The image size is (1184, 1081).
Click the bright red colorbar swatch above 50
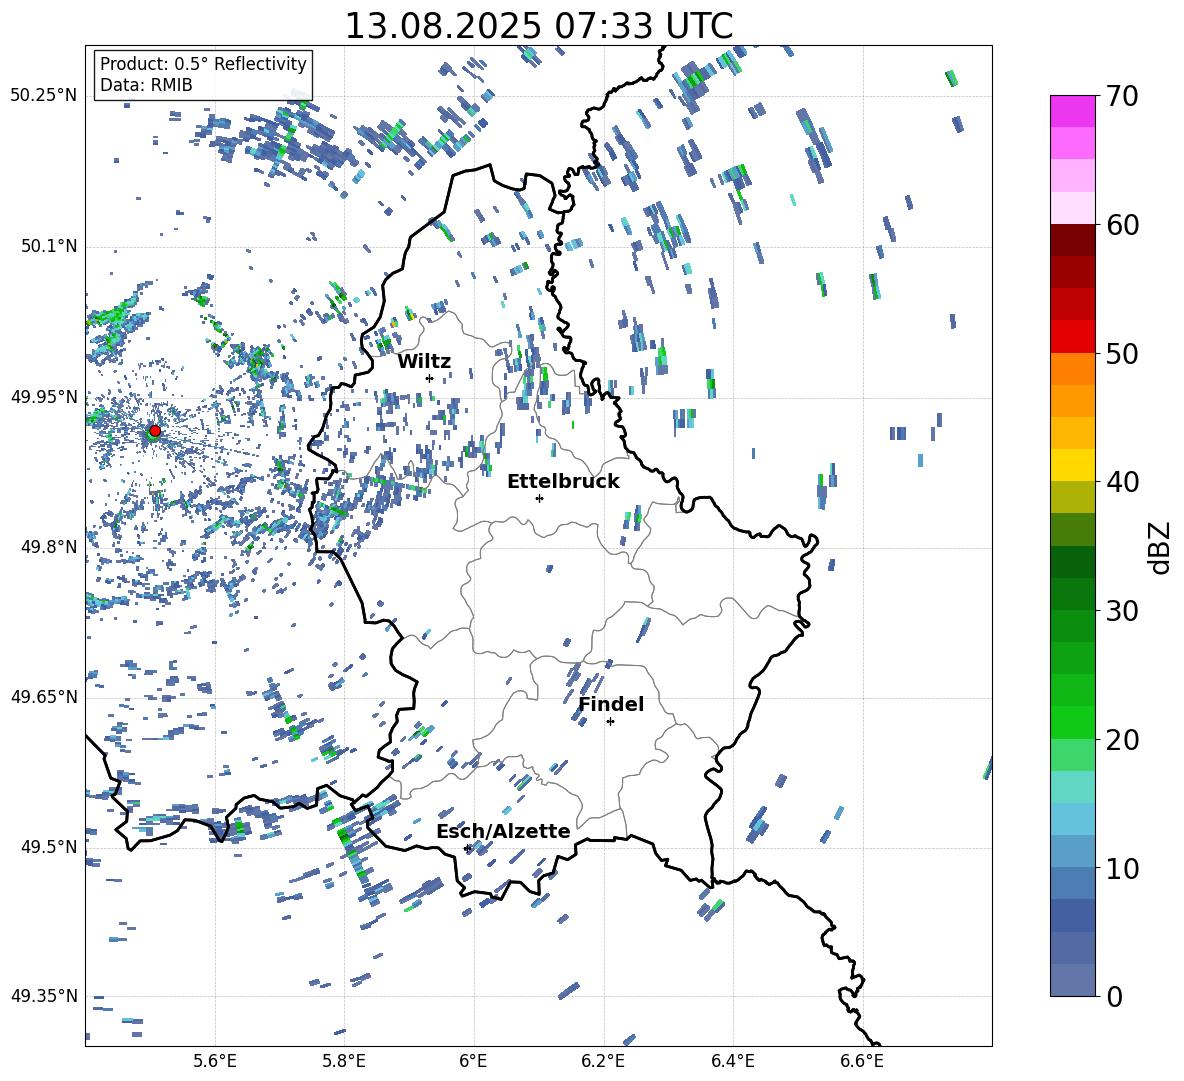pyautogui.click(x=1073, y=336)
